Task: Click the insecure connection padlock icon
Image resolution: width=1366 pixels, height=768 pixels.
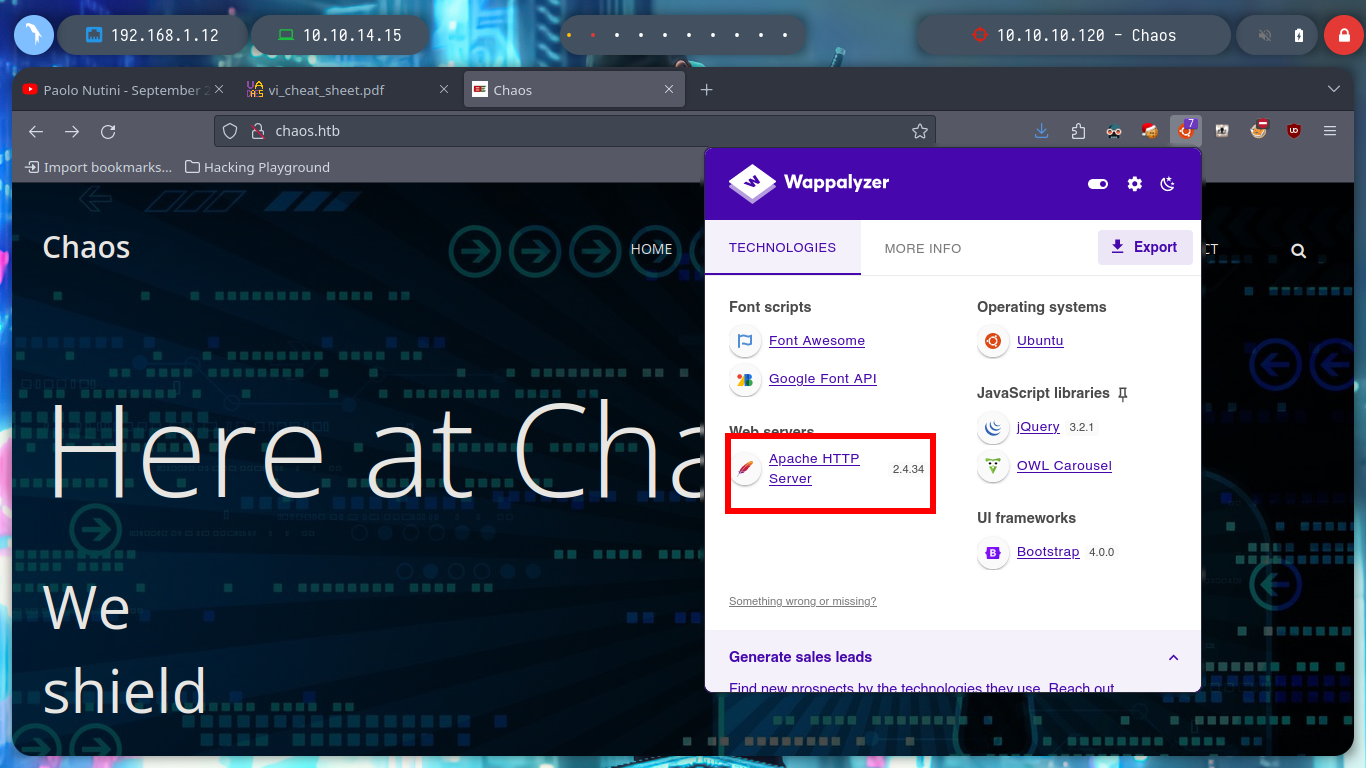Action: pyautogui.click(x=256, y=131)
